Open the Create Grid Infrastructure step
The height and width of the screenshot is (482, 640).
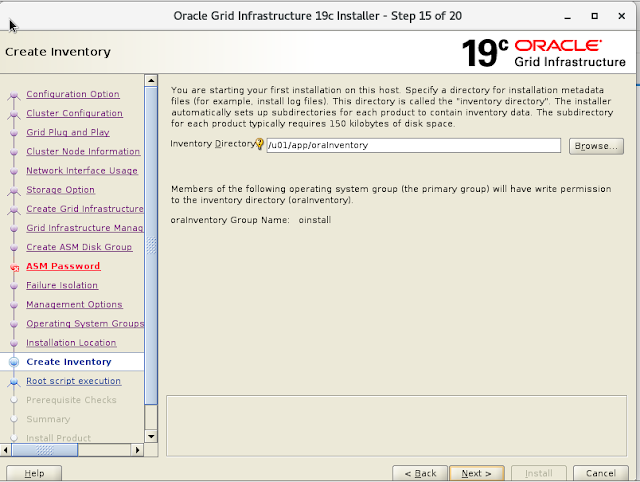85,209
